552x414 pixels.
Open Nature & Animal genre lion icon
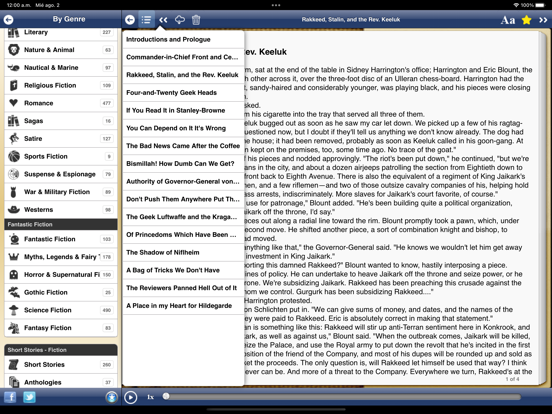click(14, 50)
